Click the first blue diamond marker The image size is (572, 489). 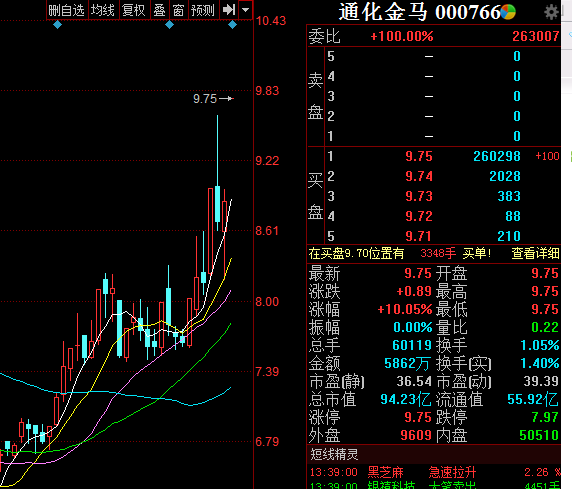57,25
